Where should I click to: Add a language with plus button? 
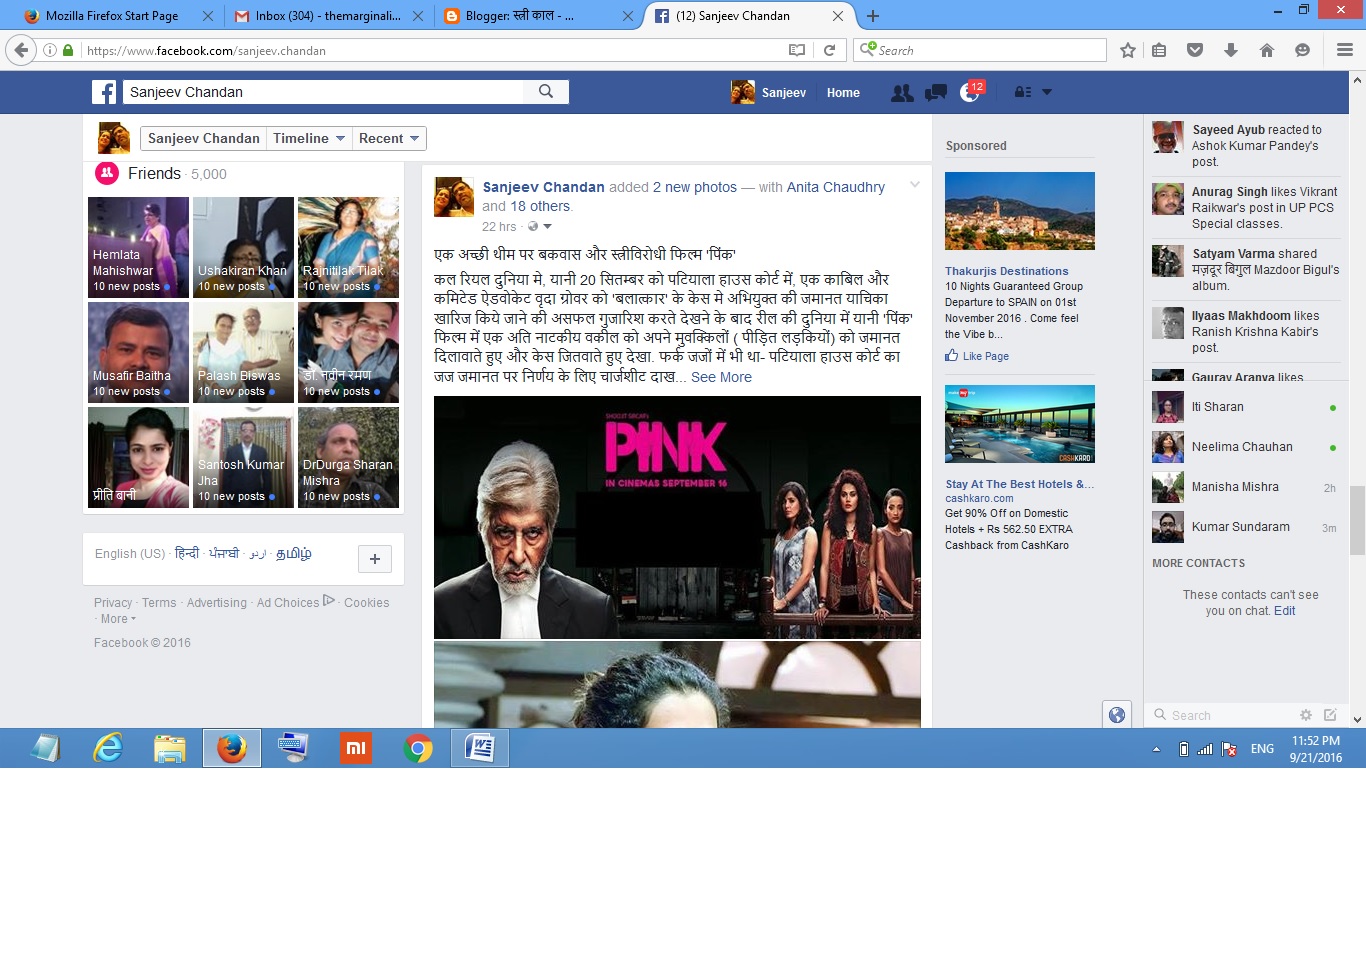pyautogui.click(x=375, y=559)
